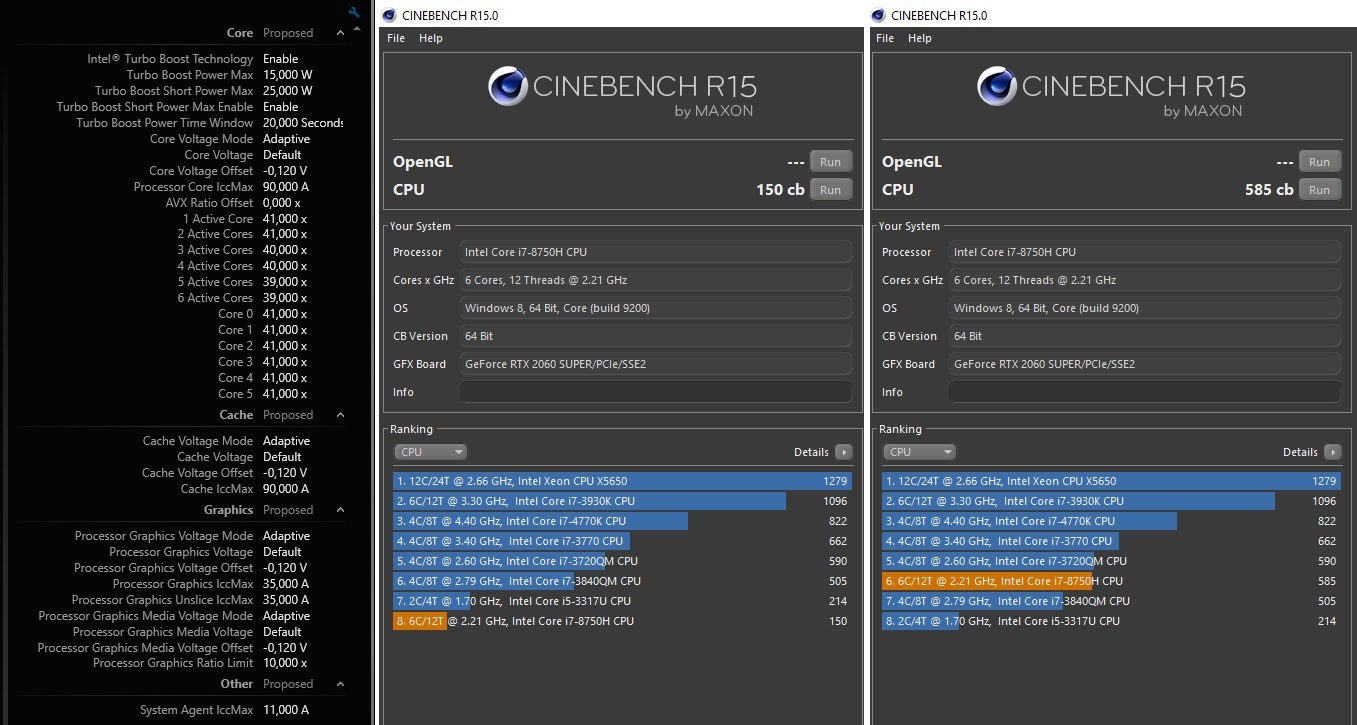Click AVX Ratio Offset 0,000 x value
Image resolution: width=1357 pixels, height=725 pixels.
coord(282,203)
